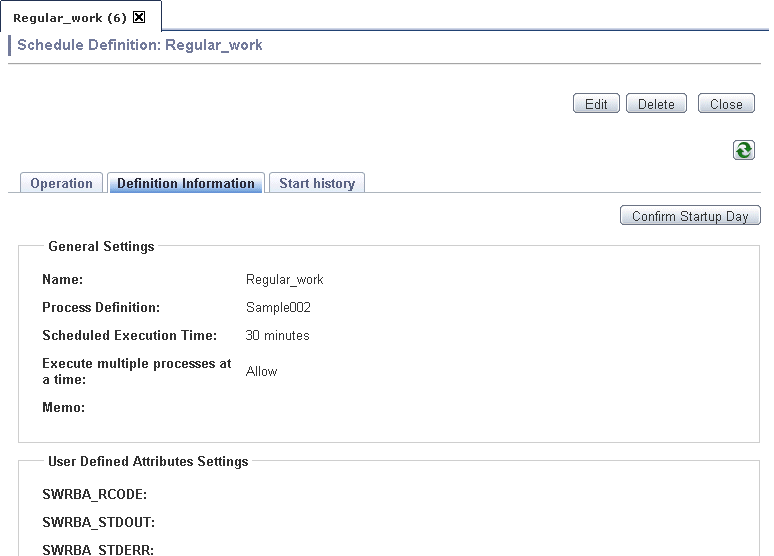This screenshot has width=774, height=556.
Task: Click the 30 minutes execution time value
Action: coord(277,336)
